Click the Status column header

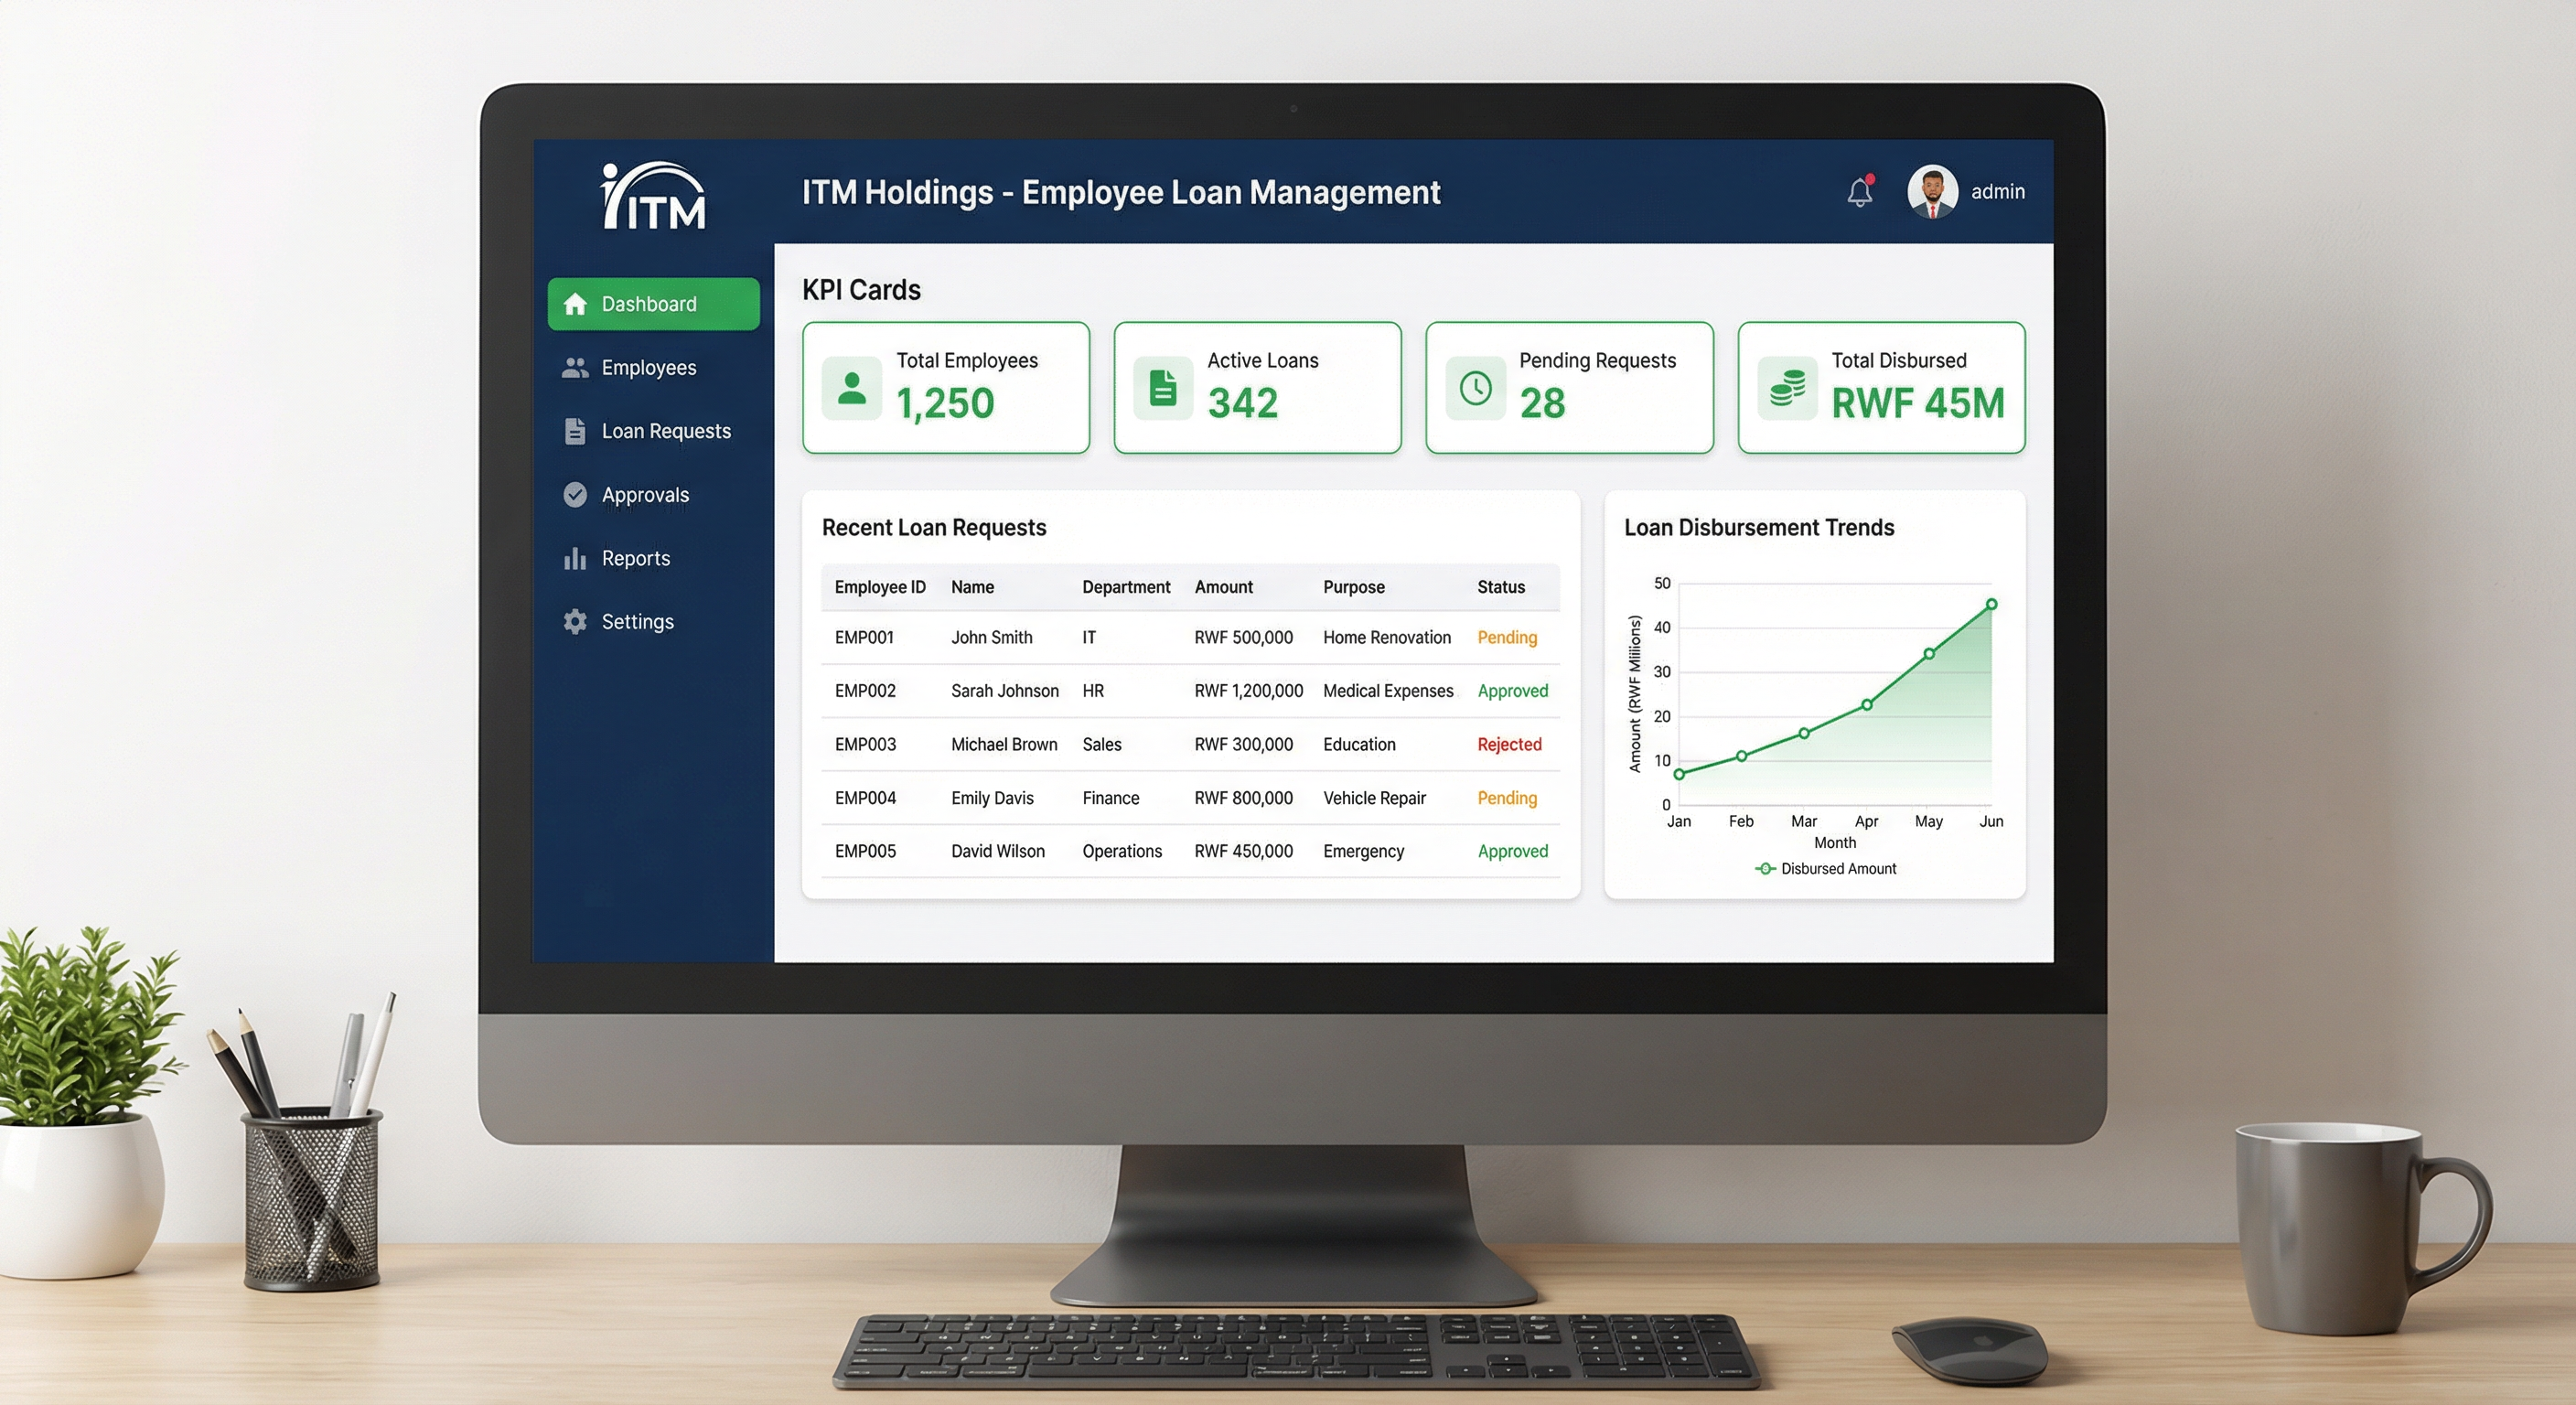1500,587
